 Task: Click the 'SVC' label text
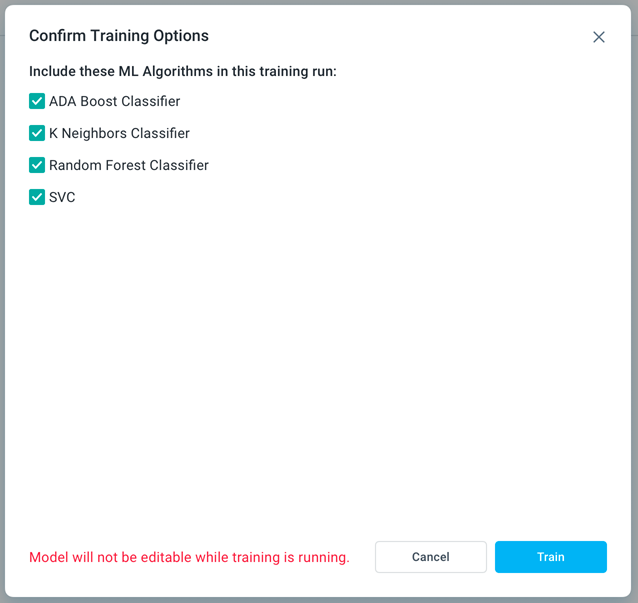(x=62, y=197)
